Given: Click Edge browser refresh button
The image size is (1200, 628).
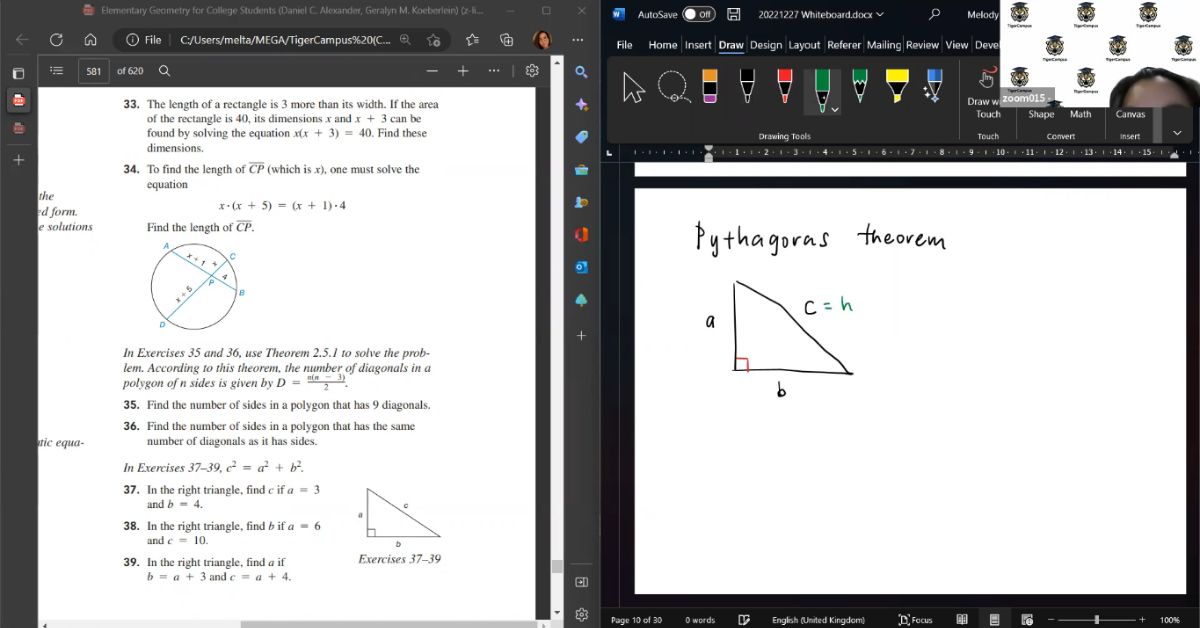Looking at the screenshot, I should point(56,40).
